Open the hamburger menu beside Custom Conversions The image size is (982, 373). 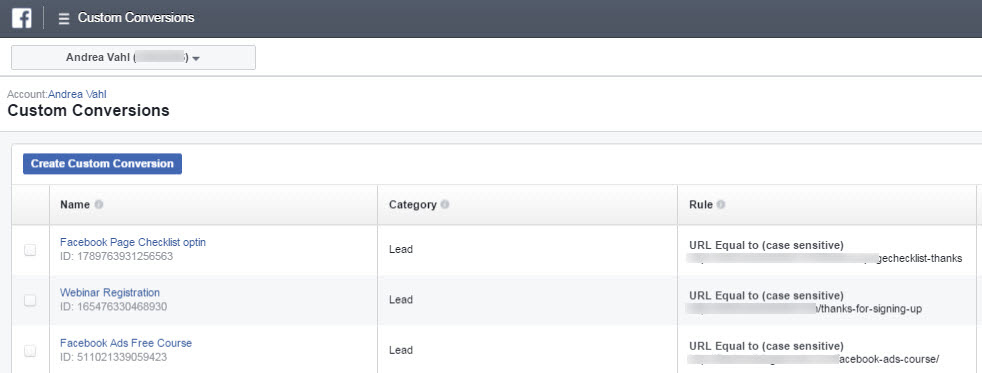tap(63, 19)
